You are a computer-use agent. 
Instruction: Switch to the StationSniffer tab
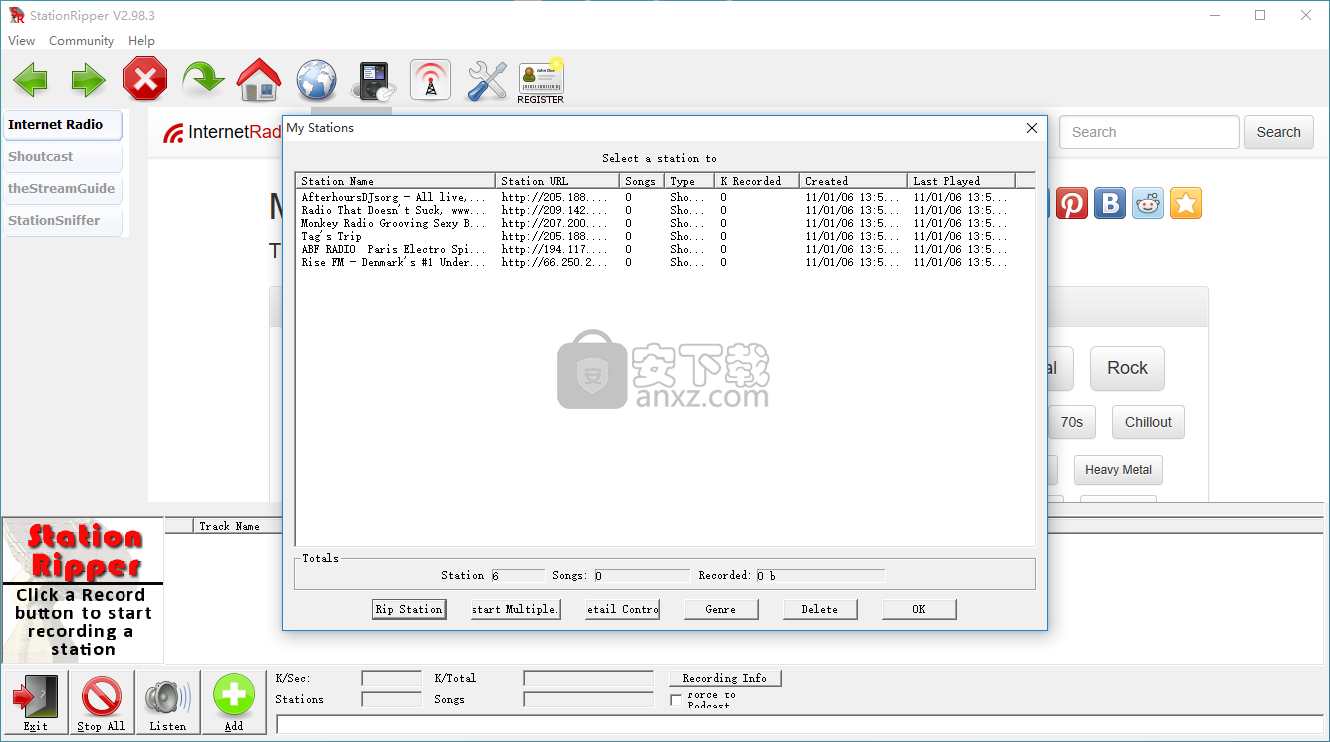(63, 221)
